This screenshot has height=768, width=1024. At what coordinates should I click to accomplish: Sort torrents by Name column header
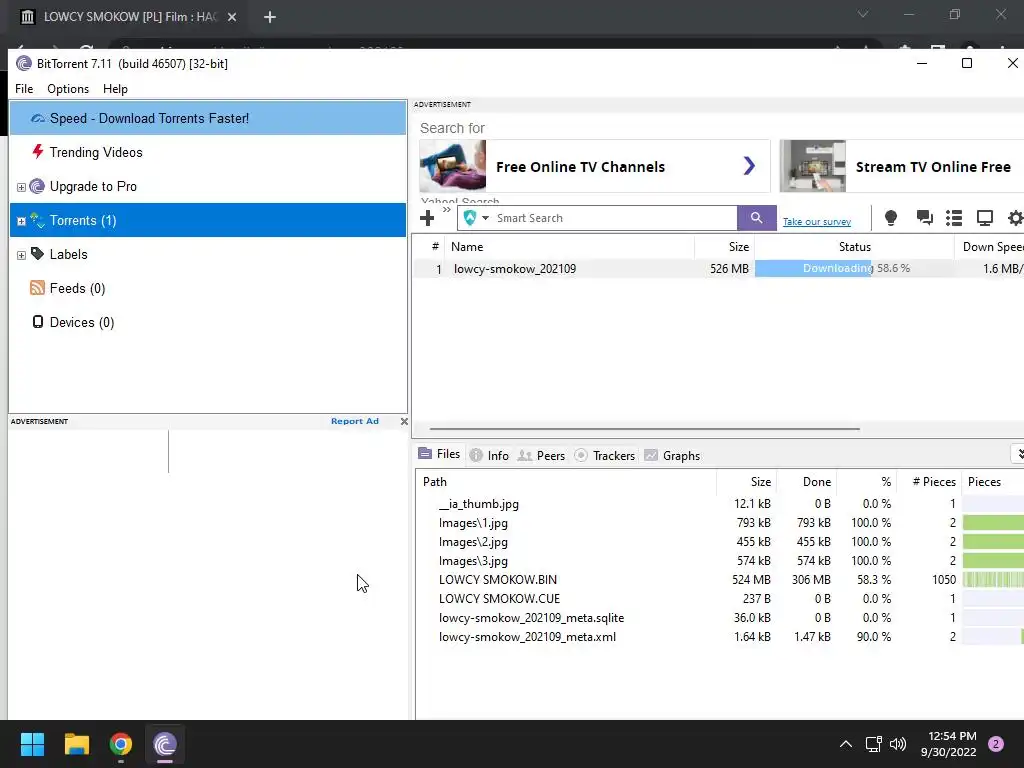[569, 247]
